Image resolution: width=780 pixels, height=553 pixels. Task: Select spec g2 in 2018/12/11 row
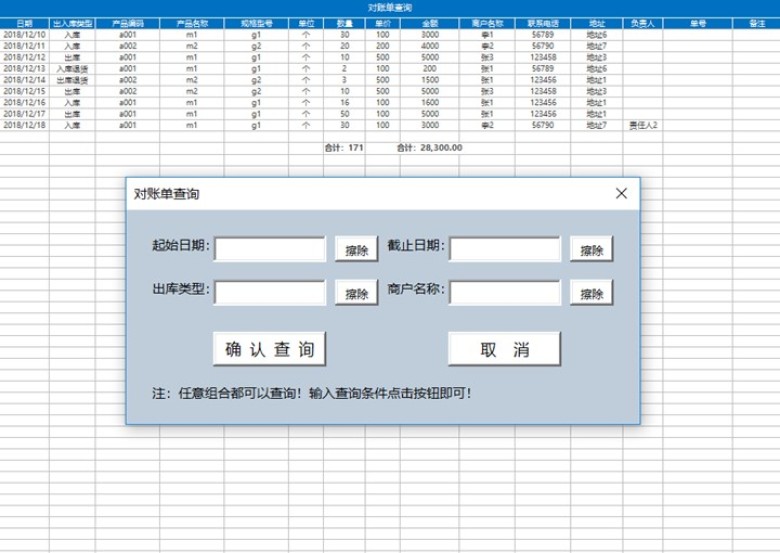256,46
